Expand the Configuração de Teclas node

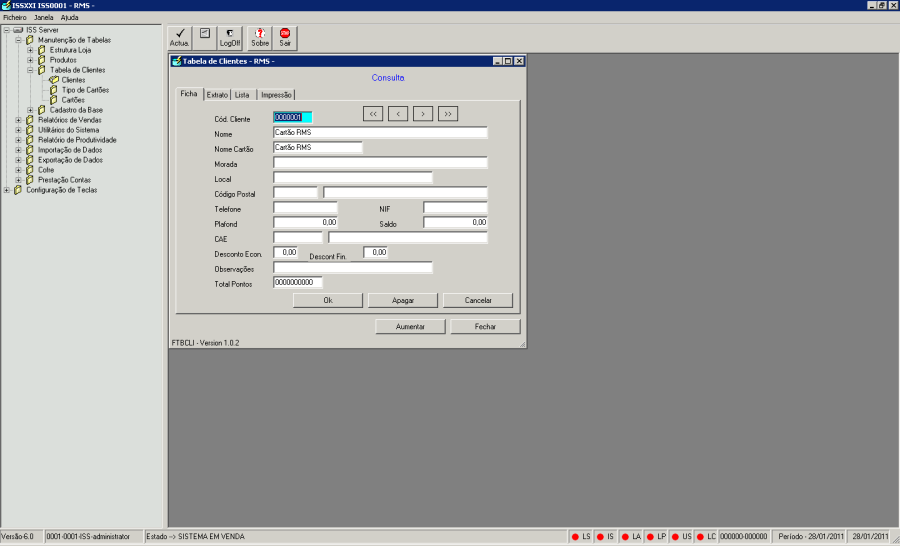tap(6, 190)
